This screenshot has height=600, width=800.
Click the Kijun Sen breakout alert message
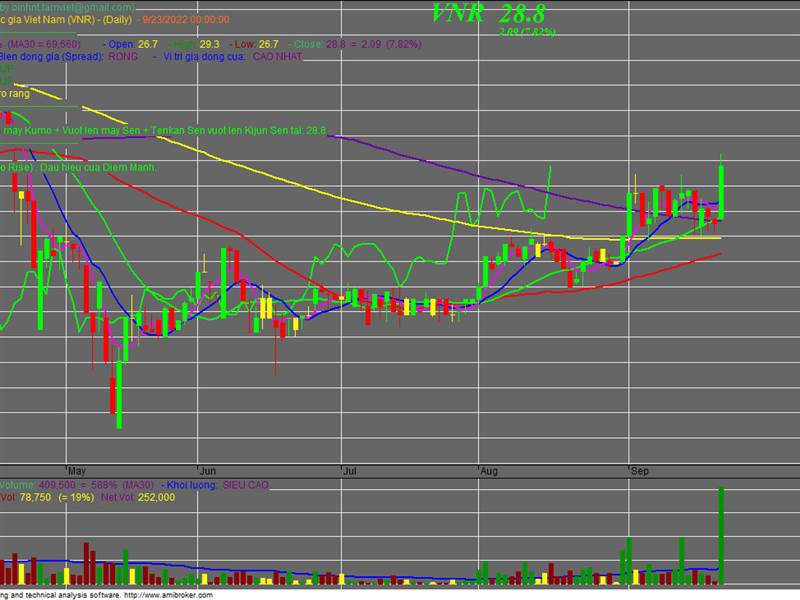[x=165, y=130]
